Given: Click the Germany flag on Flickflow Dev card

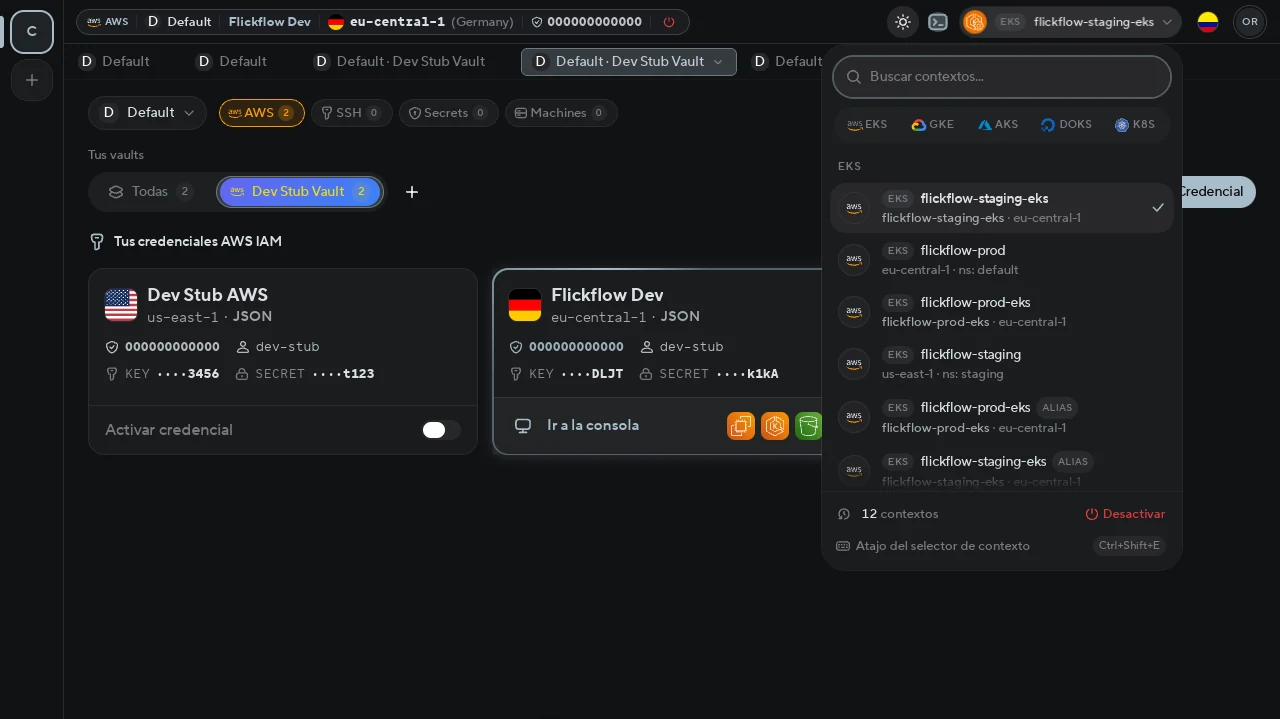Looking at the screenshot, I should (x=525, y=305).
